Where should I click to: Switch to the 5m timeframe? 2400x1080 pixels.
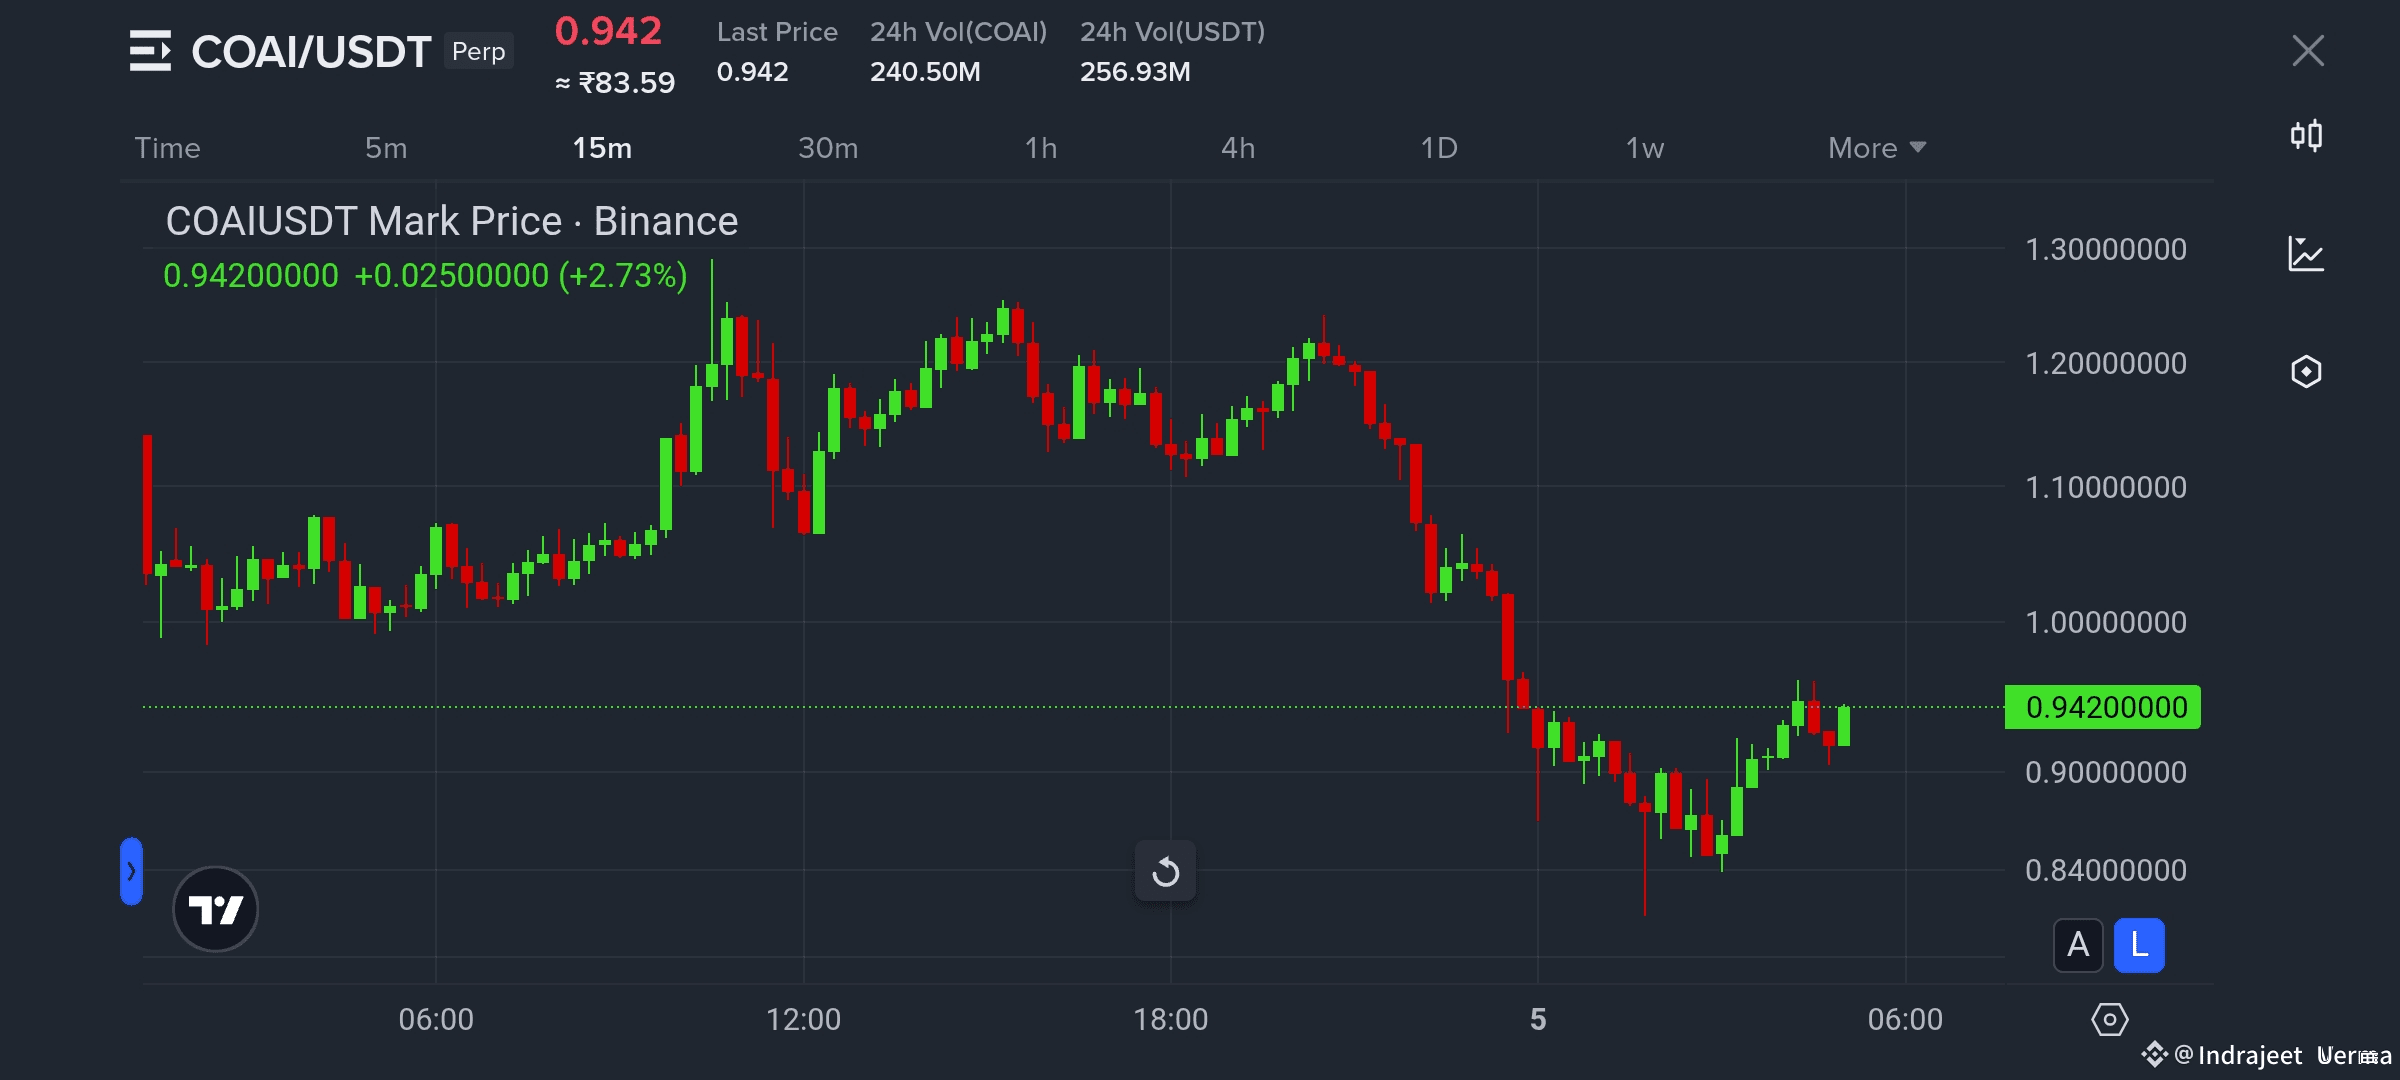386,148
